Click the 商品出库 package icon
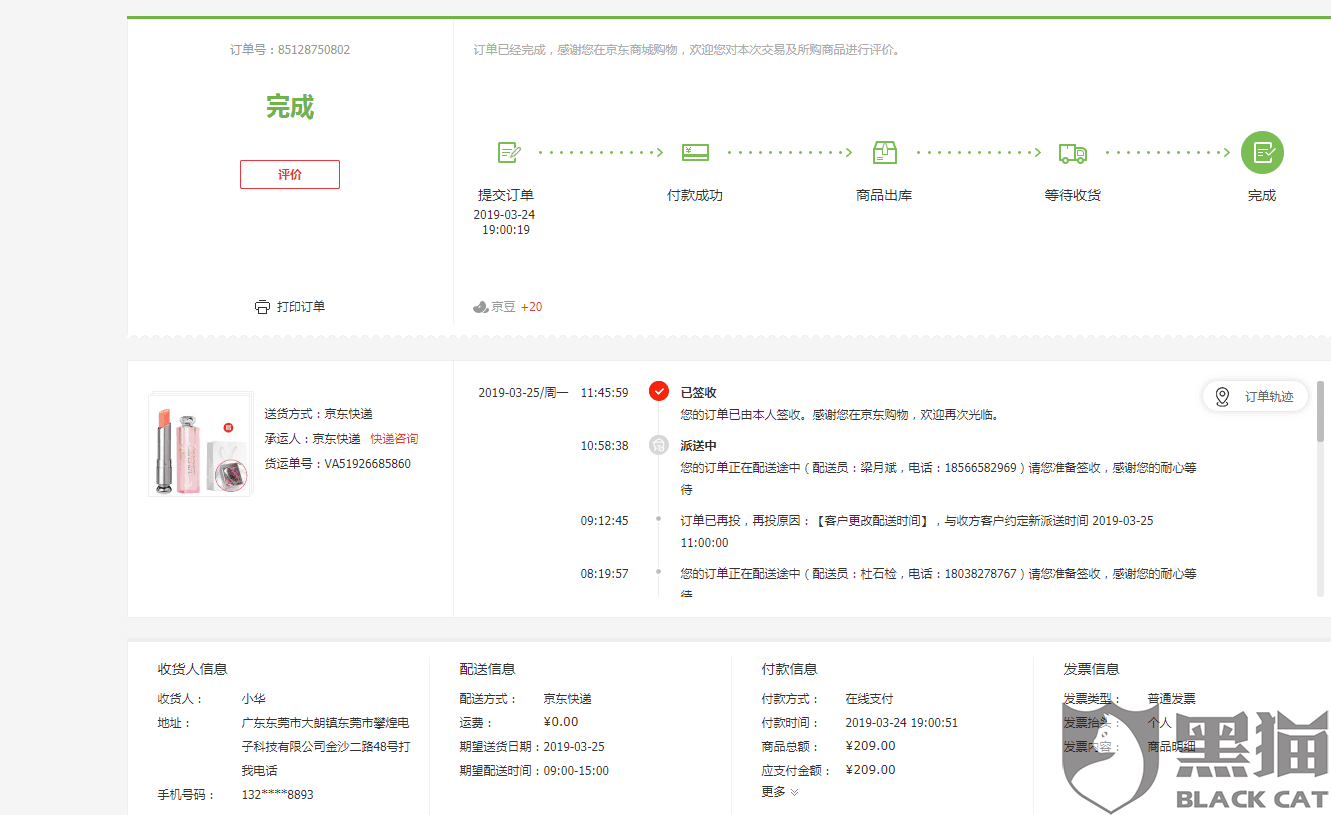This screenshot has width=1331, height=815. pos(884,152)
